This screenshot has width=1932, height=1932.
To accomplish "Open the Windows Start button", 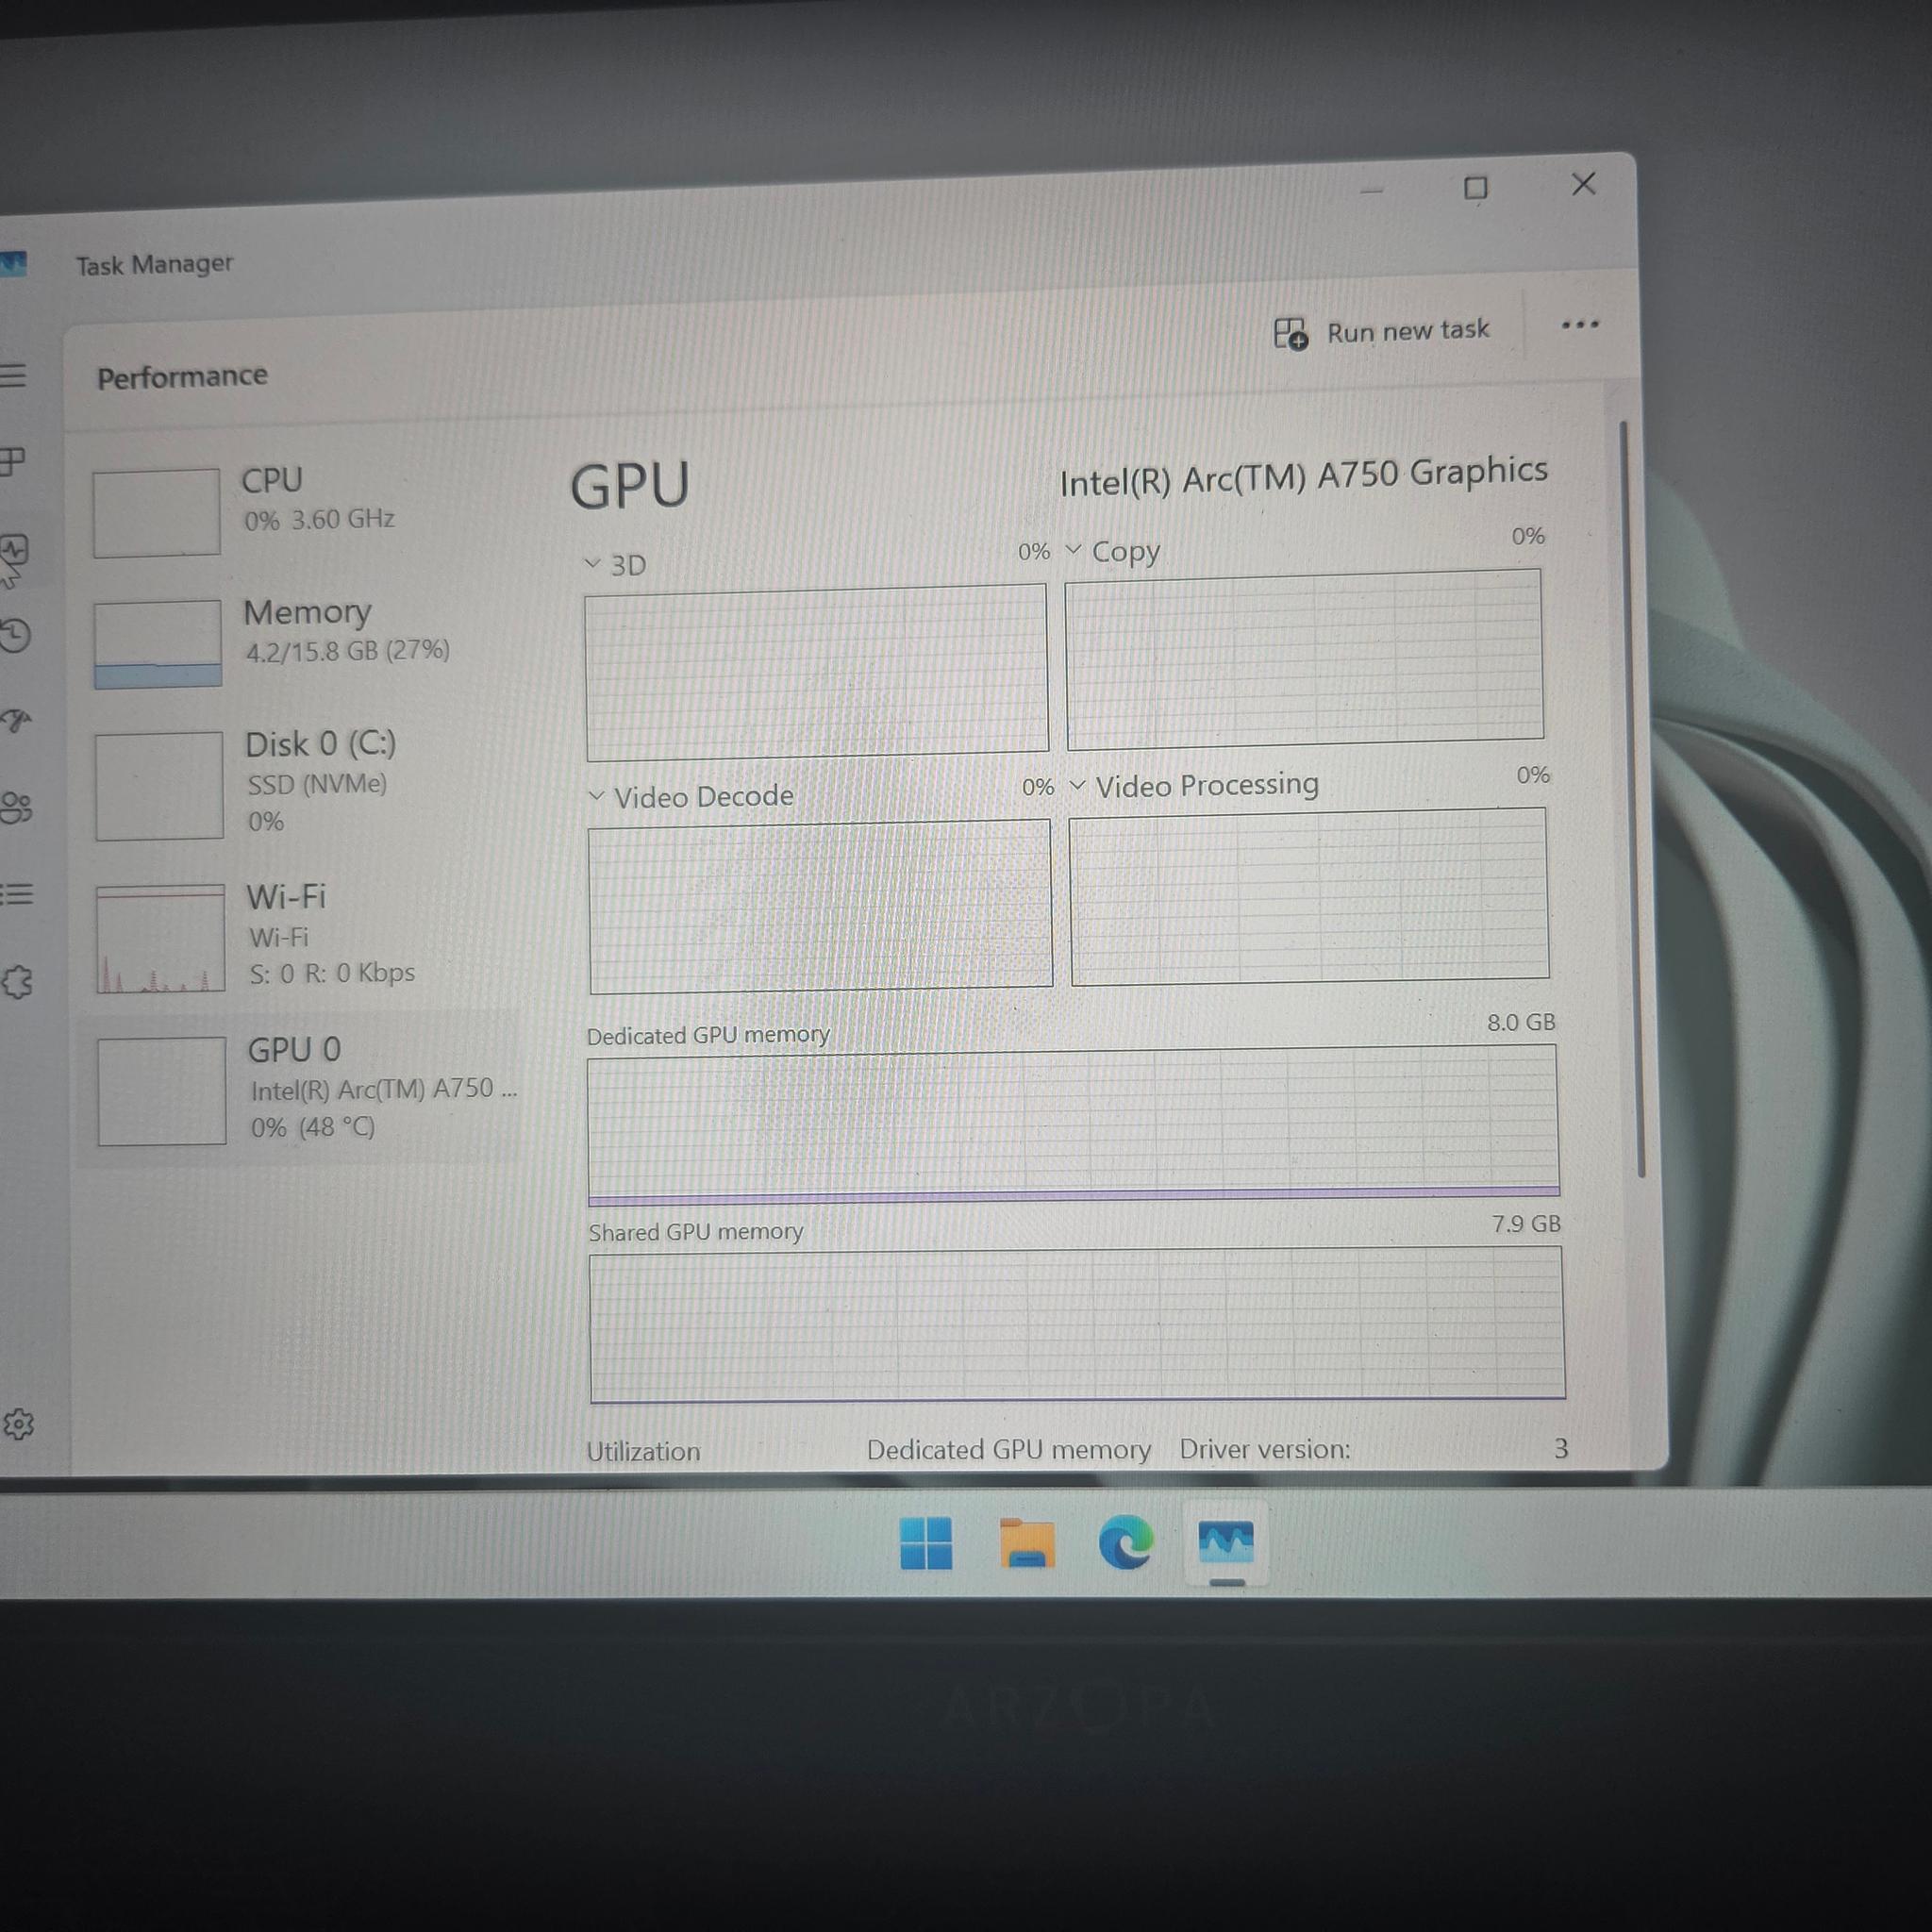I will 925,1543.
